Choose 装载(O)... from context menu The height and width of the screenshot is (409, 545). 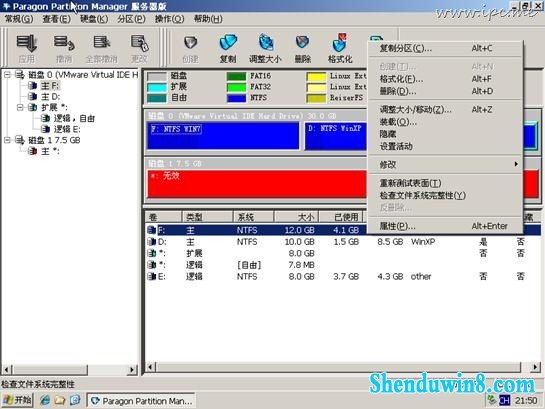click(445, 122)
